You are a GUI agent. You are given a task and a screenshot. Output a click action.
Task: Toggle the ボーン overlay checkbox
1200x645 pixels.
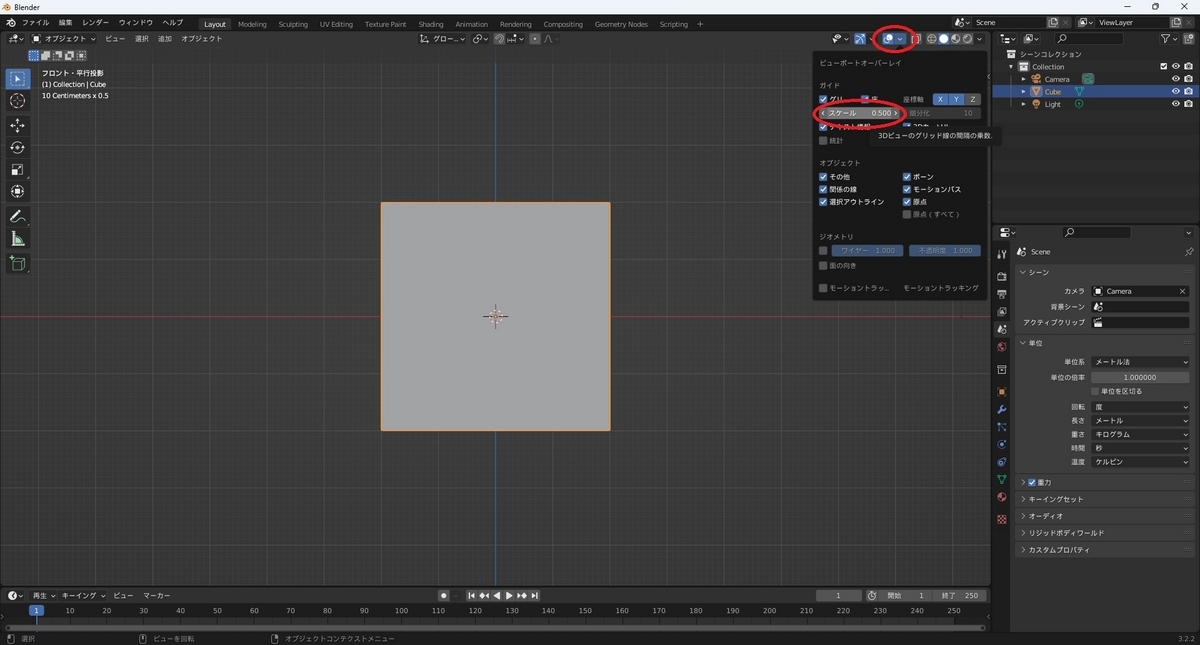(907, 177)
